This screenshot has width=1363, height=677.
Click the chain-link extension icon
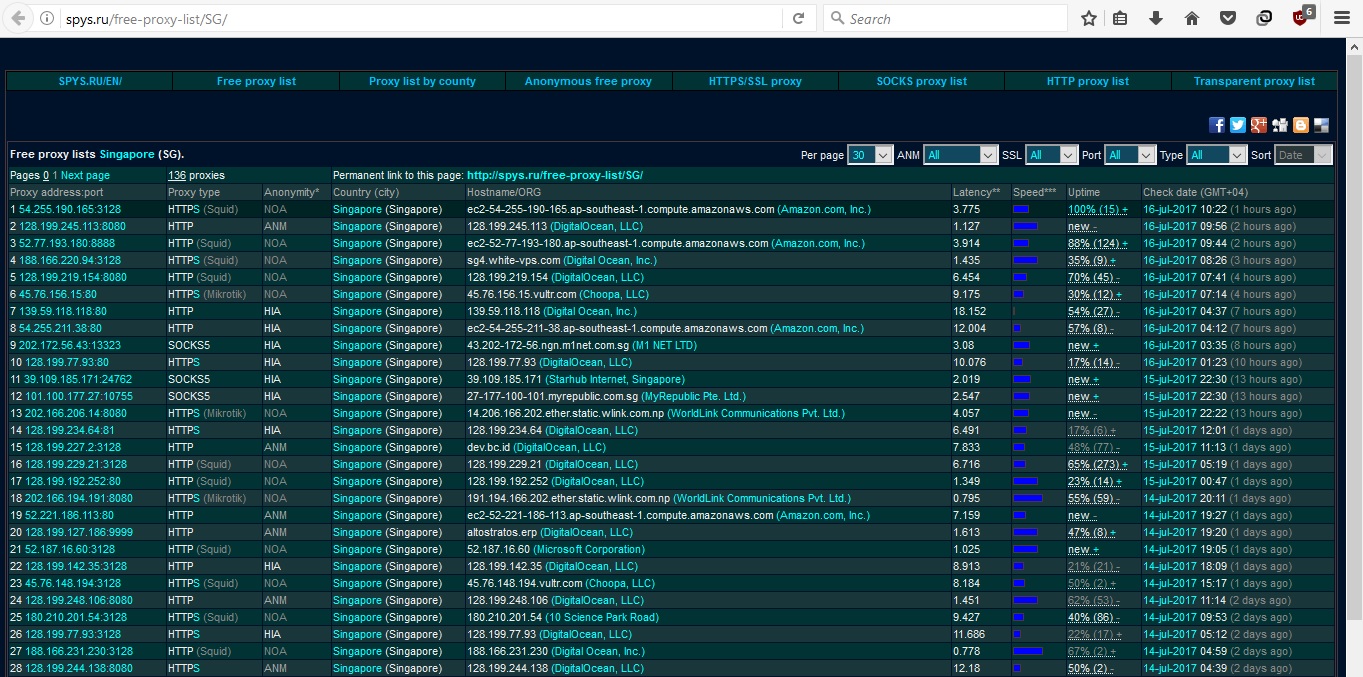pos(1264,18)
